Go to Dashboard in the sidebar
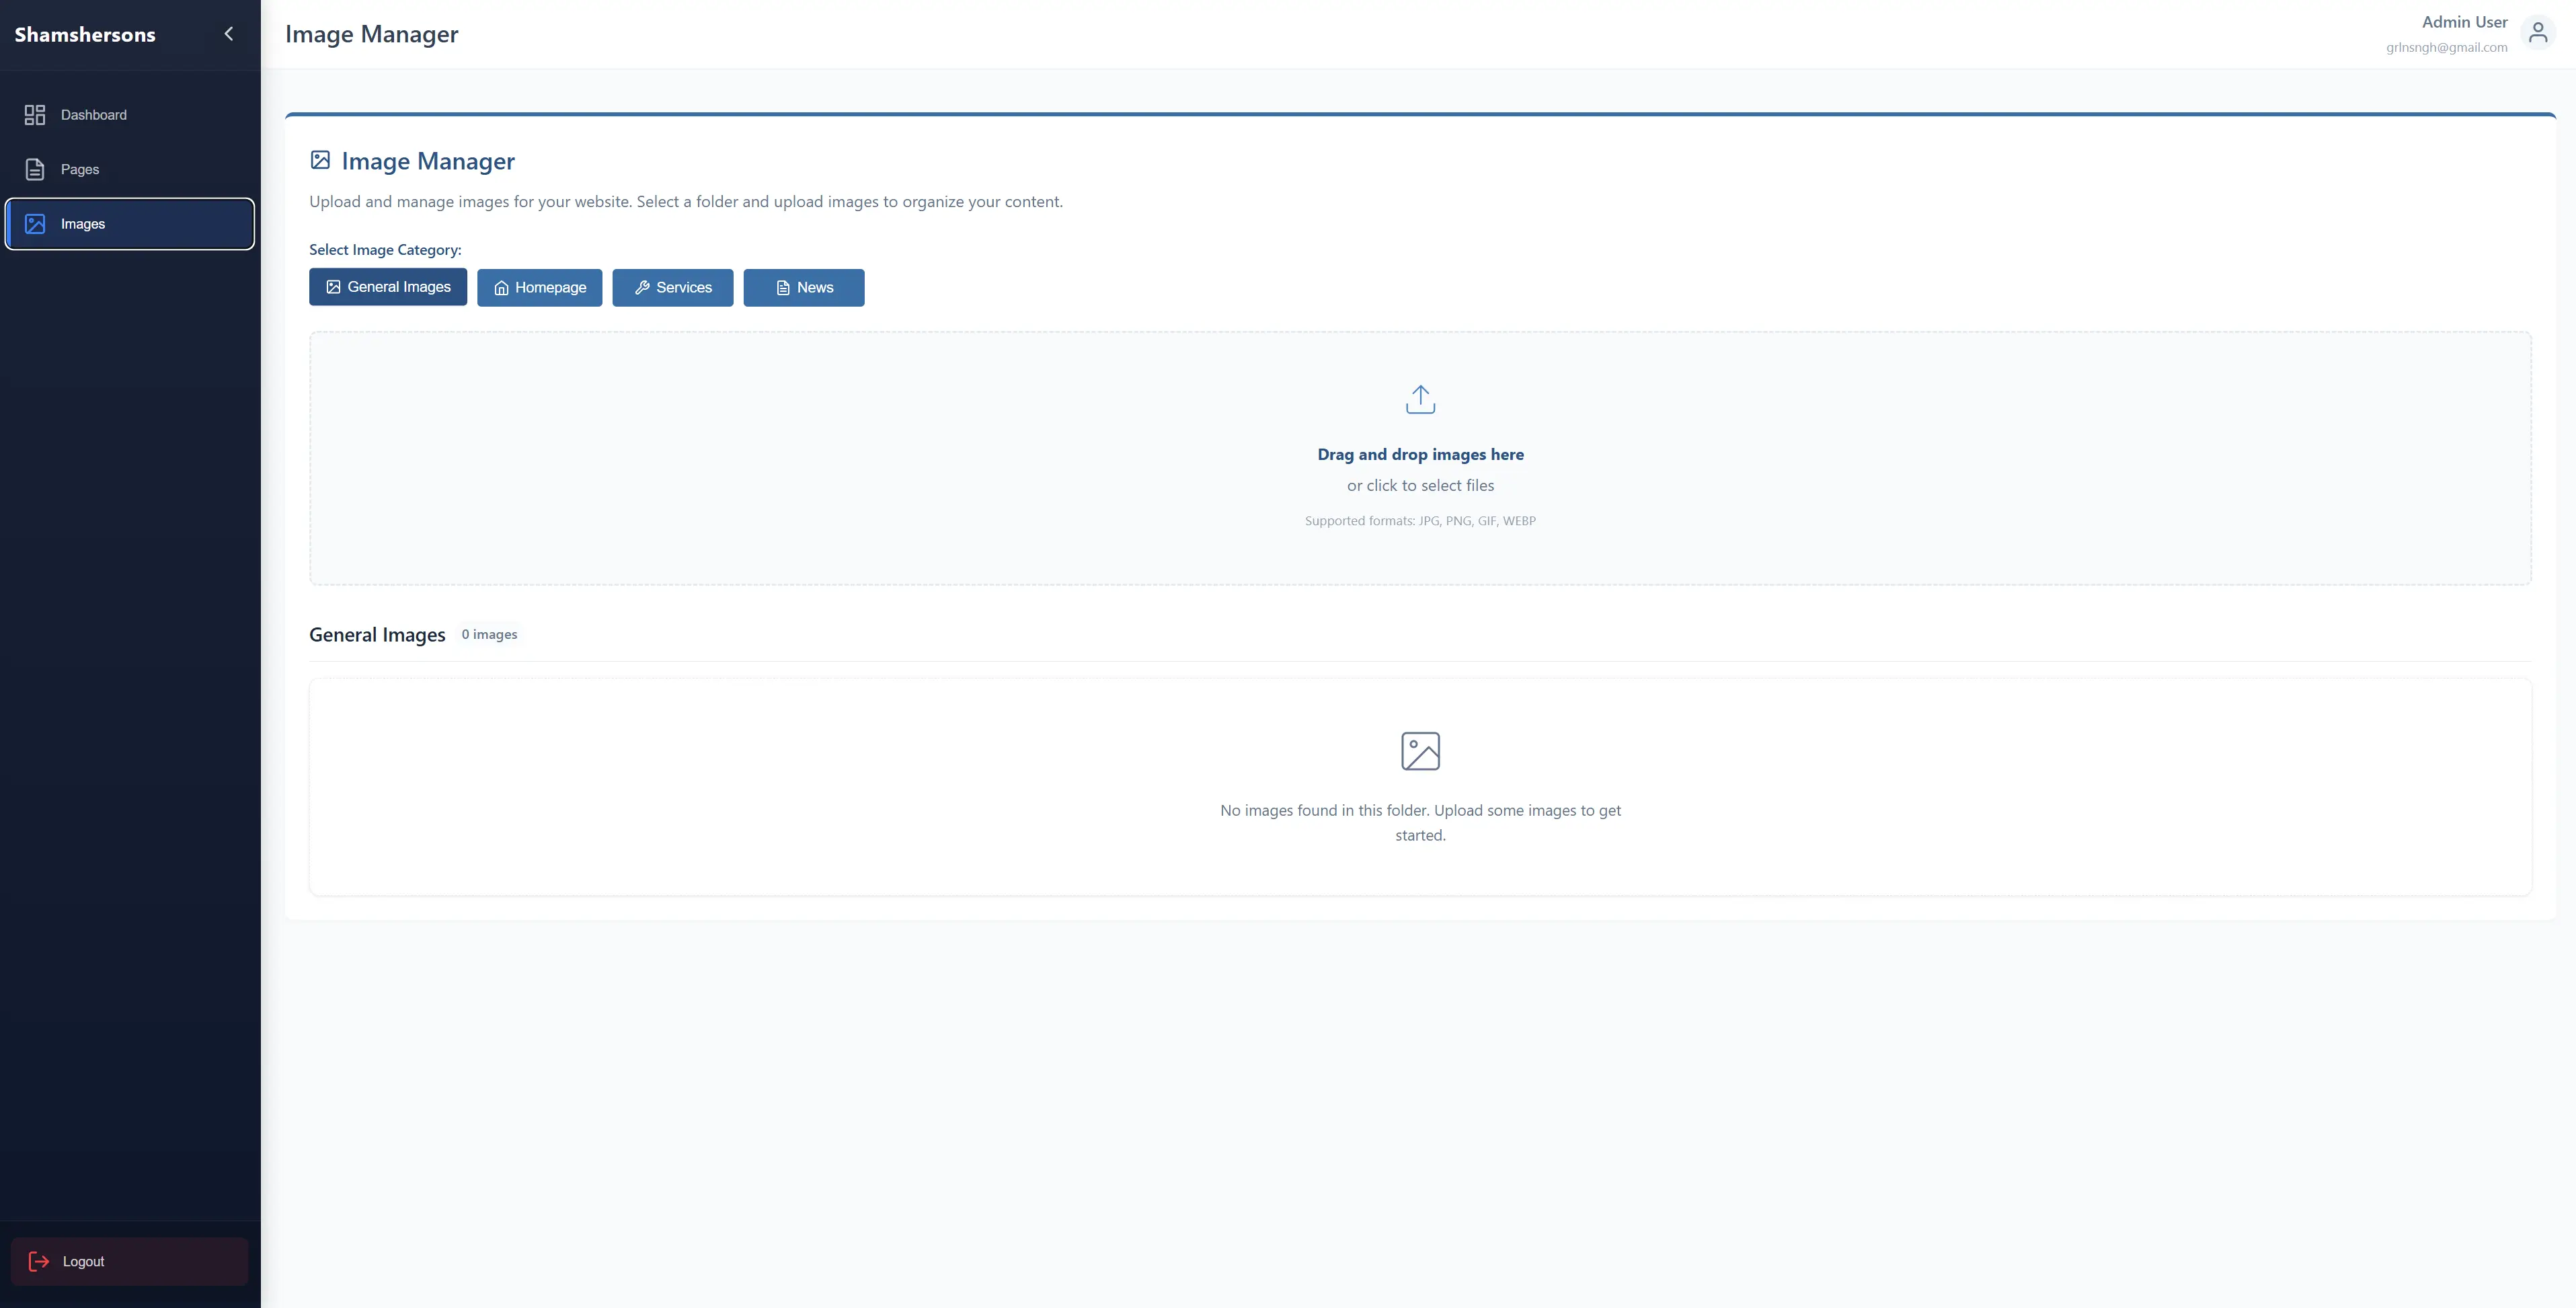Image resolution: width=2576 pixels, height=1308 pixels. pos(93,115)
